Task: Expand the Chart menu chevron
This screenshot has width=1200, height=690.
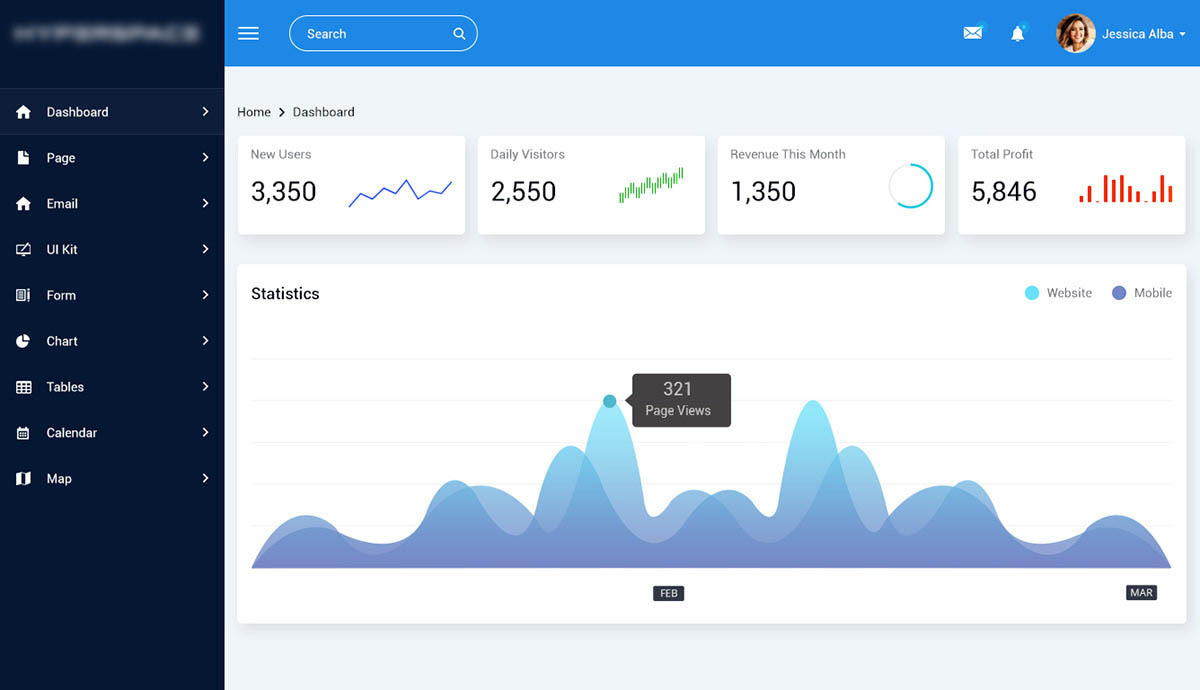Action: (x=205, y=341)
